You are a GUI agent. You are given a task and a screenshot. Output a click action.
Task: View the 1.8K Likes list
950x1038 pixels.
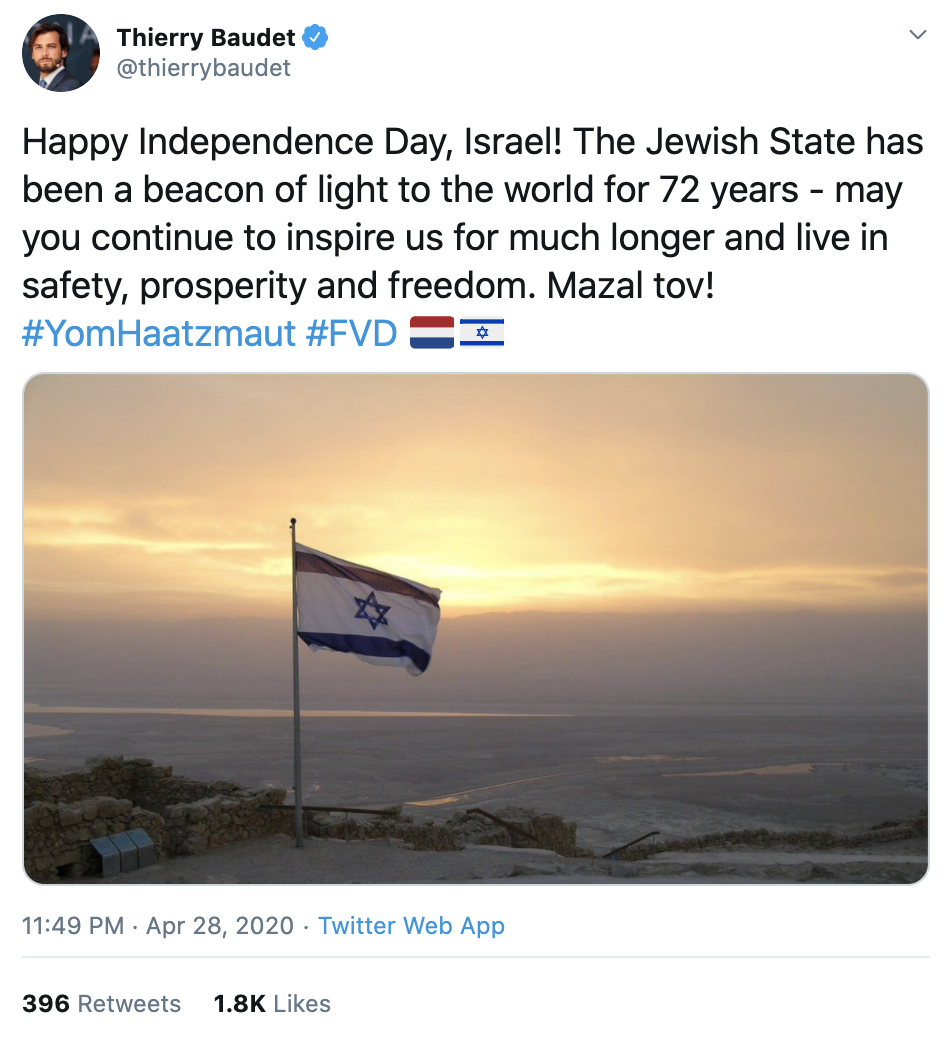point(272,1004)
